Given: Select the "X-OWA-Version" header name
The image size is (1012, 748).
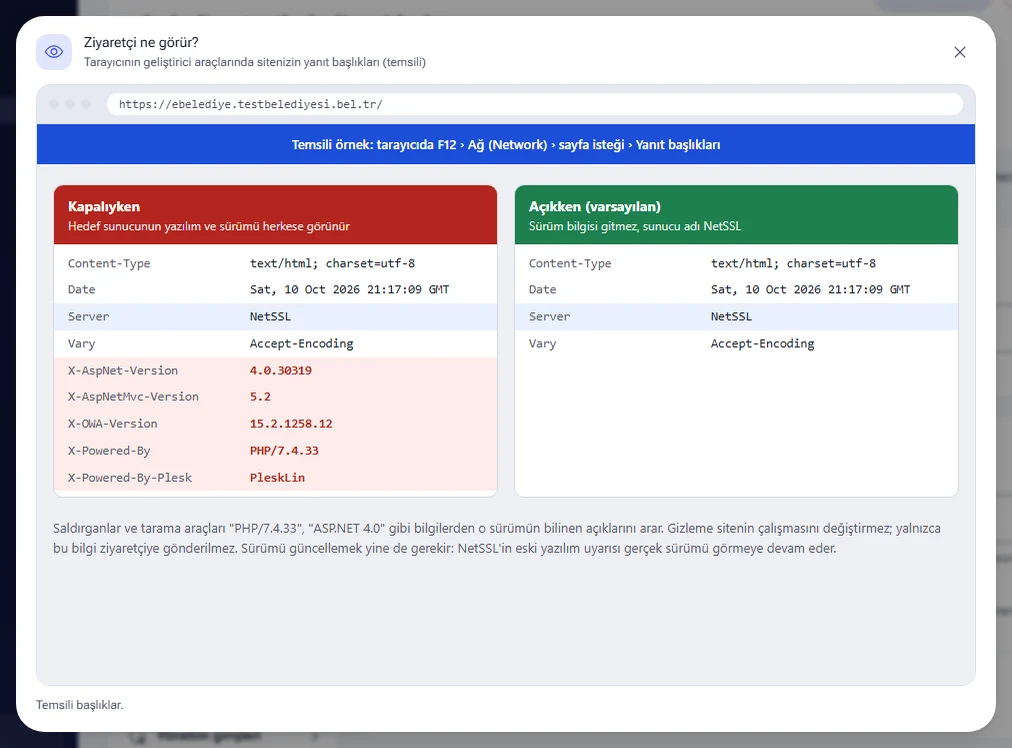Looking at the screenshot, I should (112, 424).
